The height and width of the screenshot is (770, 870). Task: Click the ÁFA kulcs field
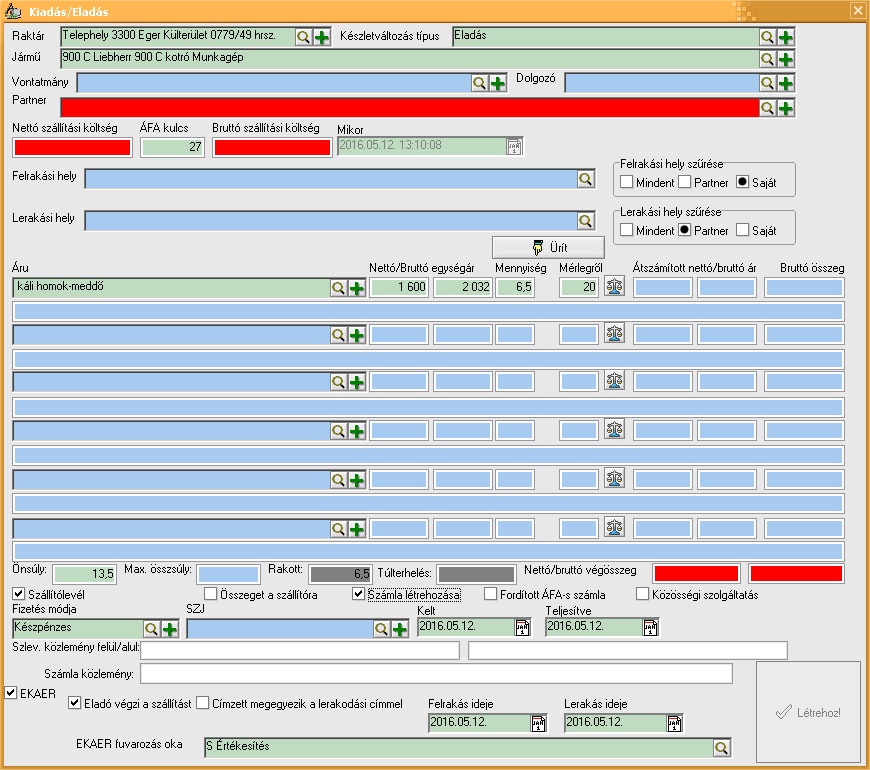click(172, 148)
